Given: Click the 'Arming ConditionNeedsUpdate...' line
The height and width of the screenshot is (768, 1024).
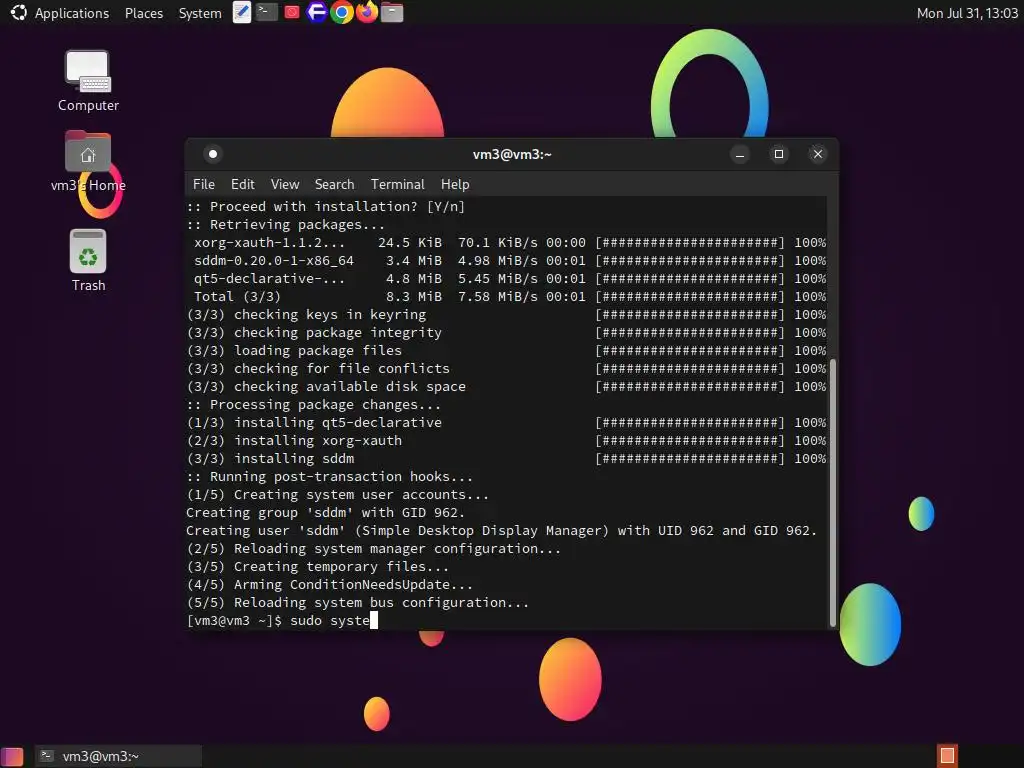Looking at the screenshot, I should pyautogui.click(x=330, y=584).
